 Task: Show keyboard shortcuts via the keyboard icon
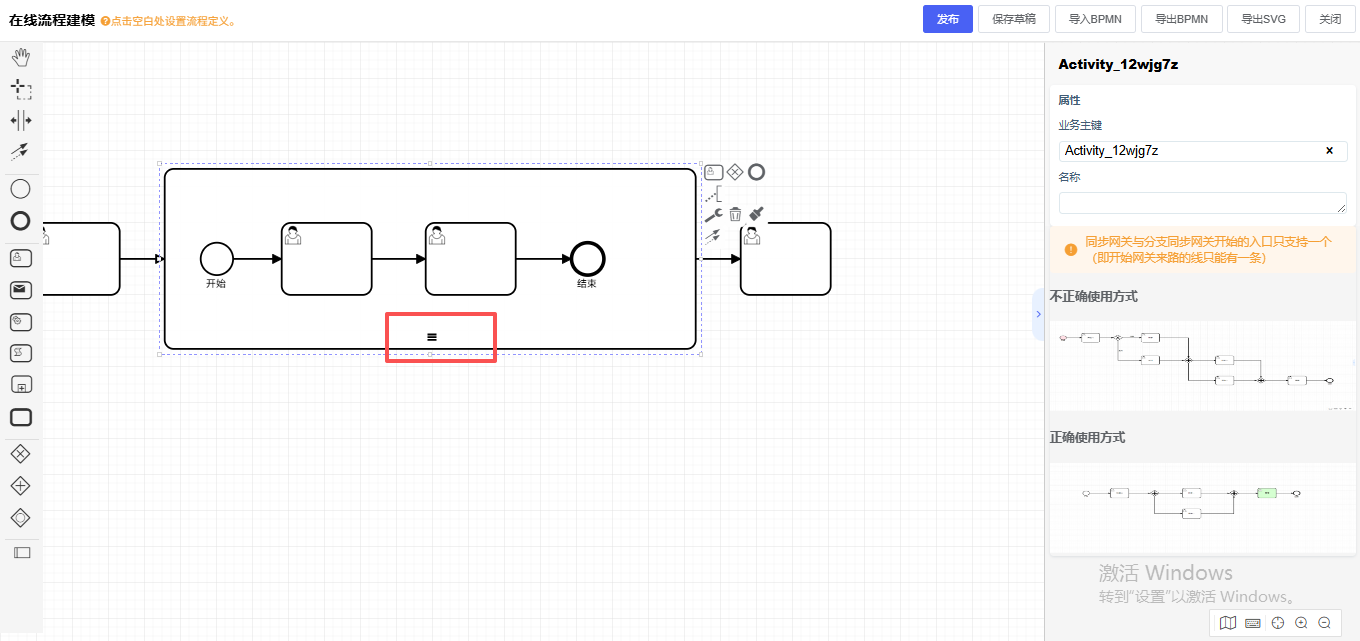coord(1253,623)
